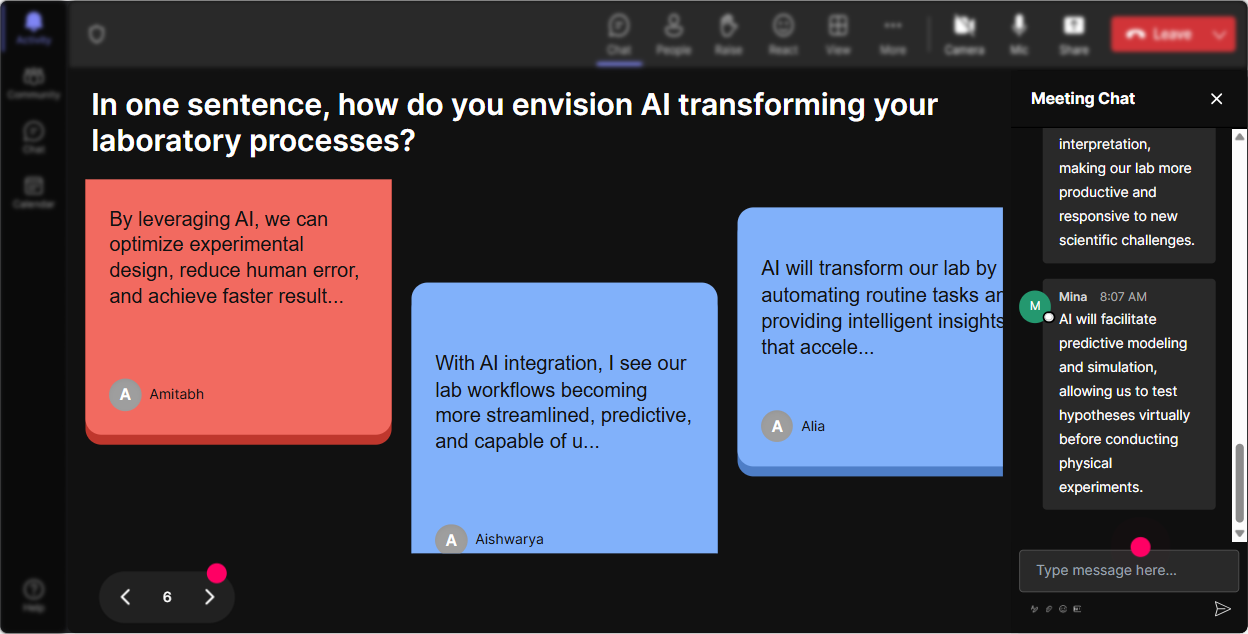Raise your hand in the meeting

pyautogui.click(x=728, y=34)
